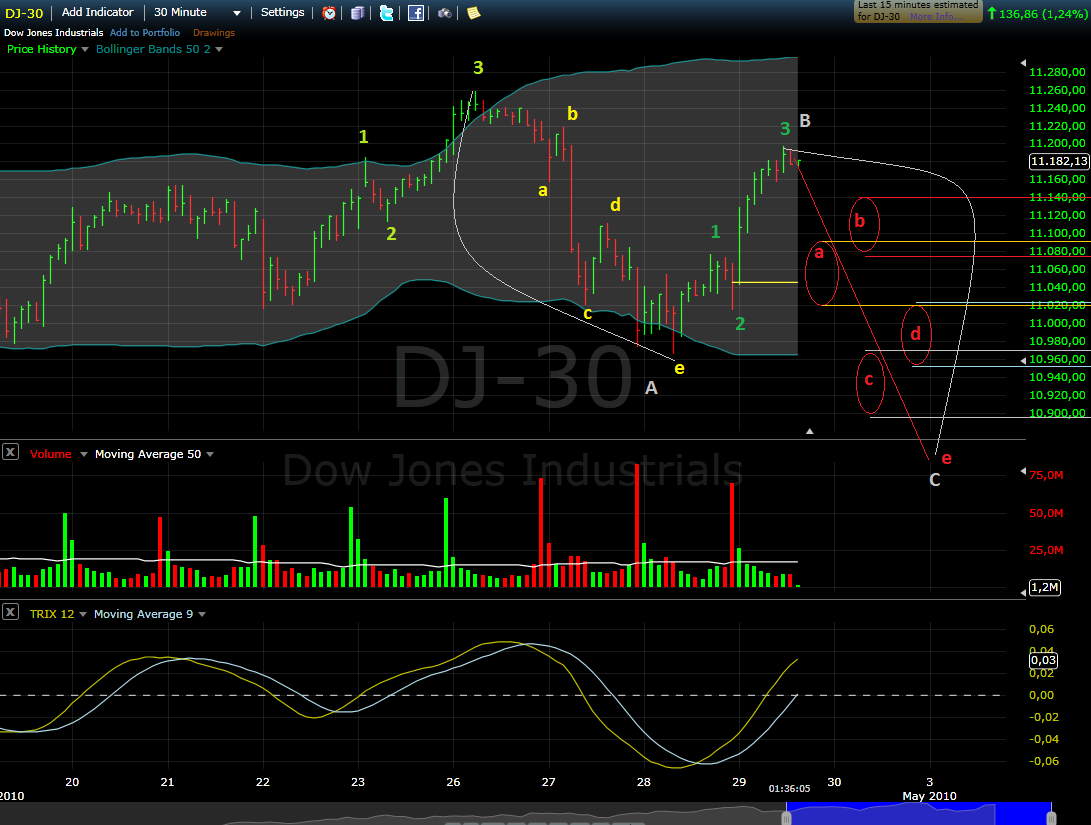
Task: Click the May 2010 label on the time axis
Action: tap(929, 796)
